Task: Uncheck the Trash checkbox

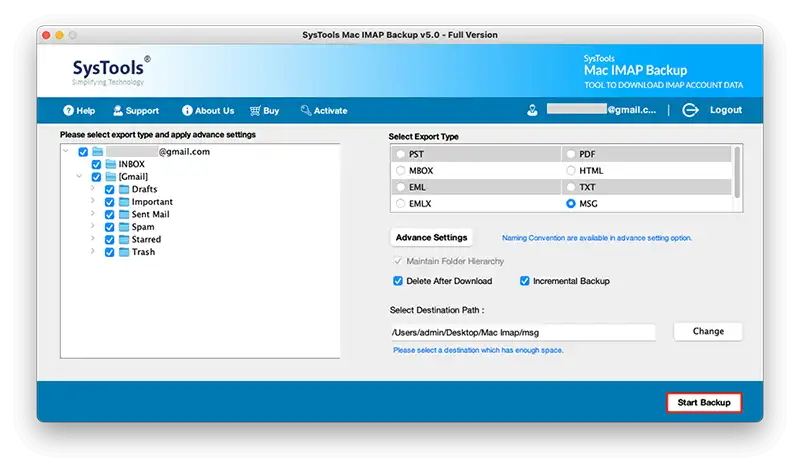Action: coord(110,252)
